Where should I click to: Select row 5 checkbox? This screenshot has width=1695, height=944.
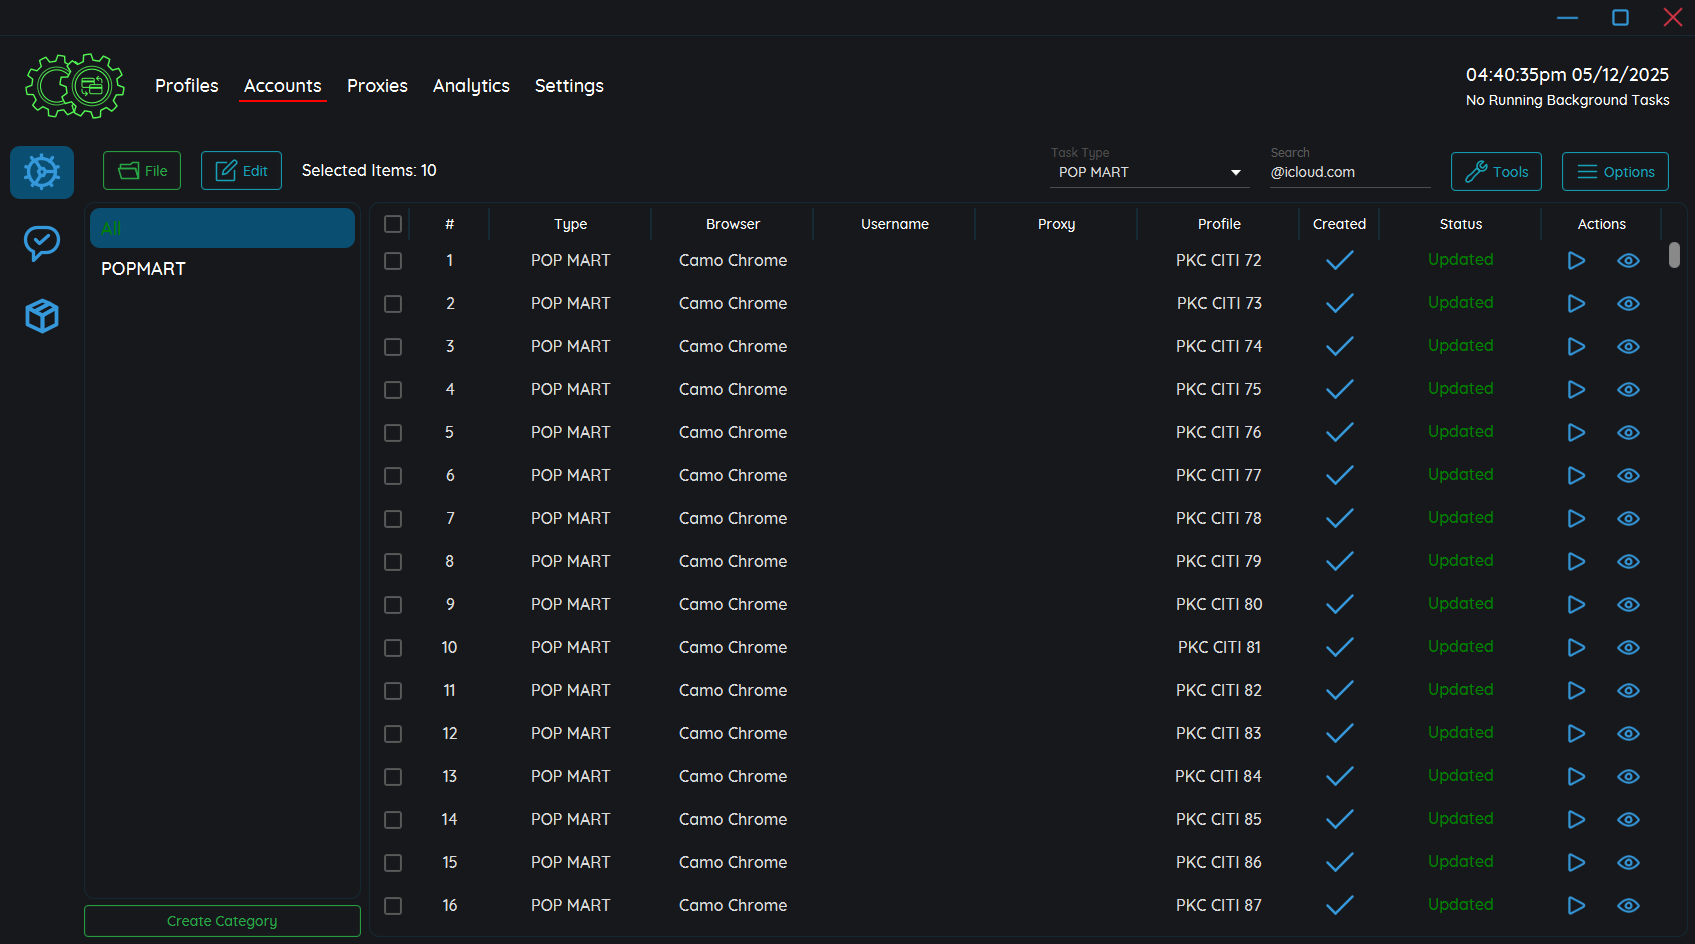pos(393,432)
